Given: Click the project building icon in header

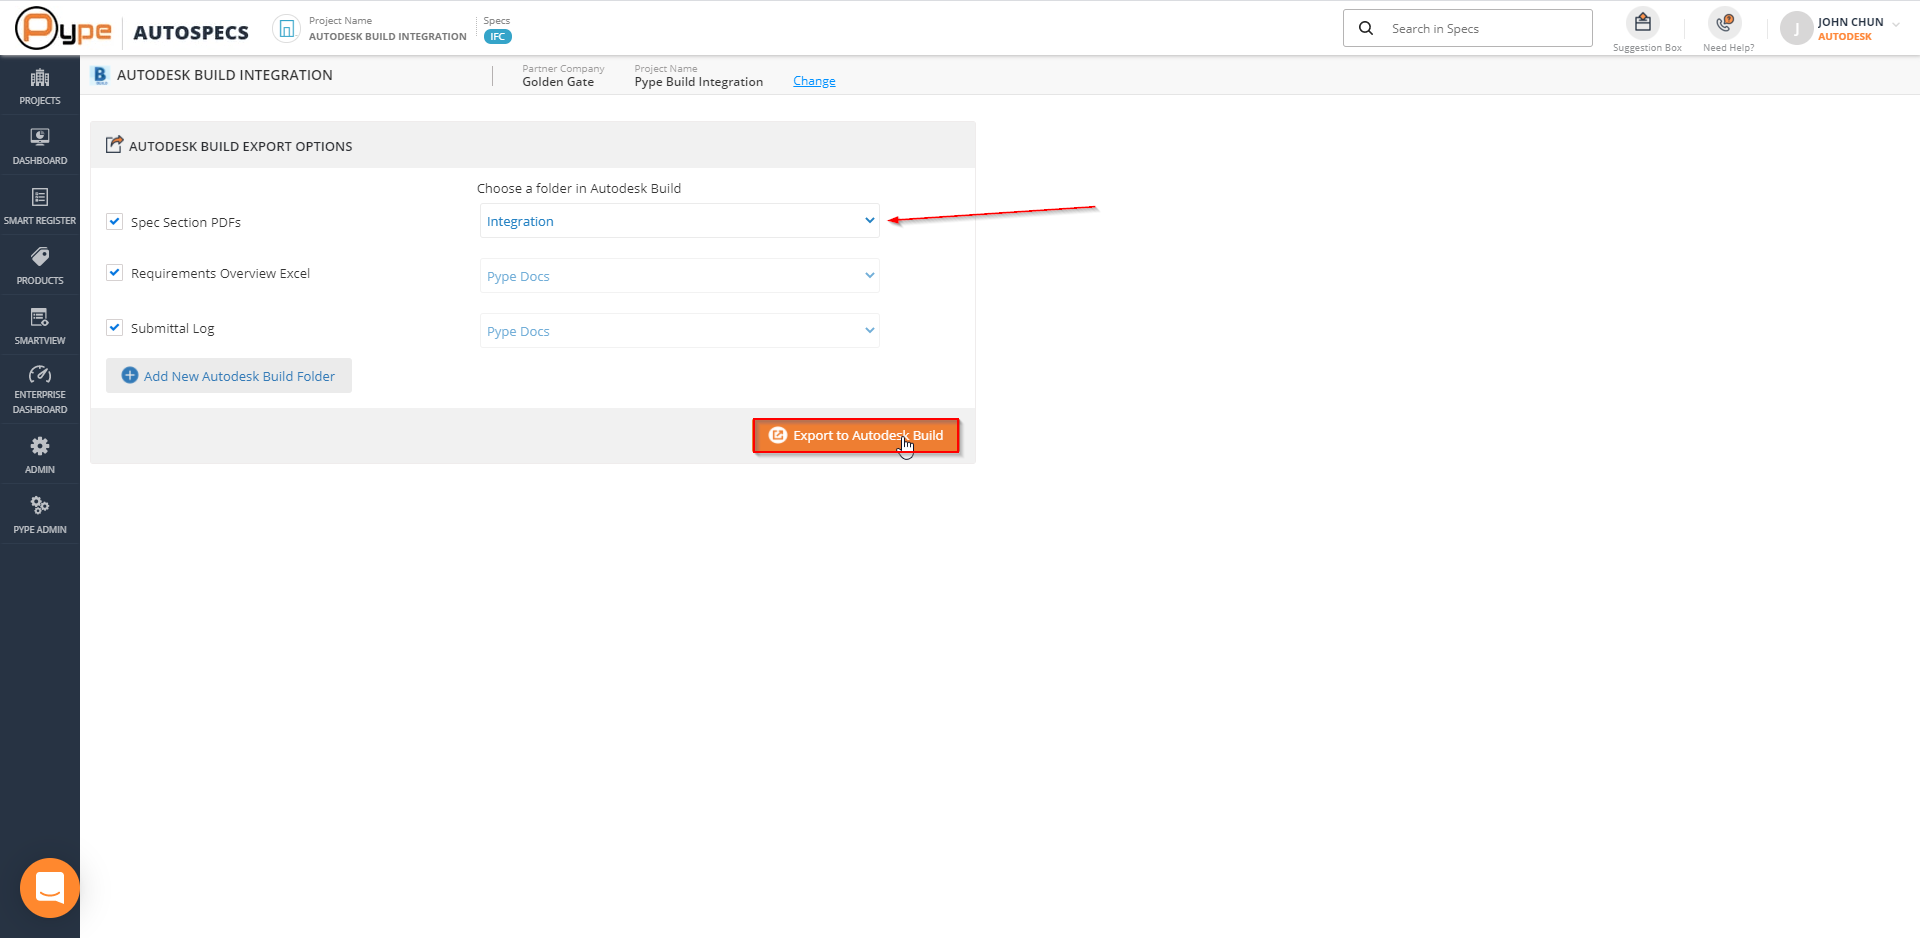Looking at the screenshot, I should [x=287, y=29].
